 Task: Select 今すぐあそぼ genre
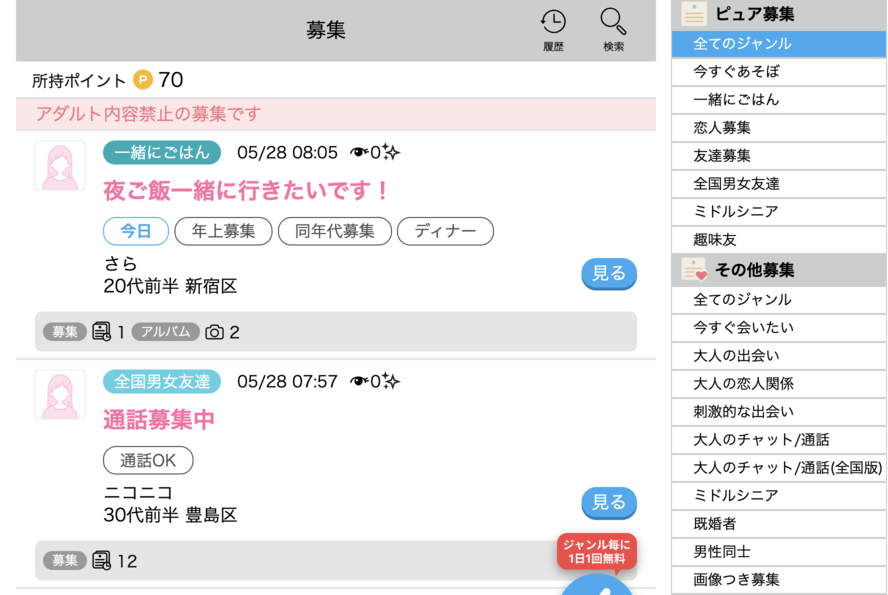pyautogui.click(x=779, y=71)
